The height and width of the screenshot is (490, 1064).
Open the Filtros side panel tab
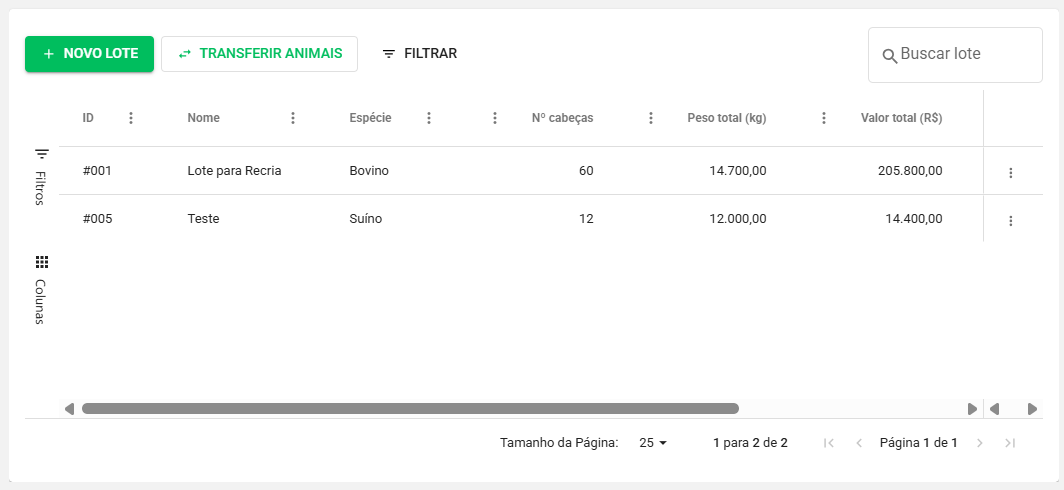(41, 177)
